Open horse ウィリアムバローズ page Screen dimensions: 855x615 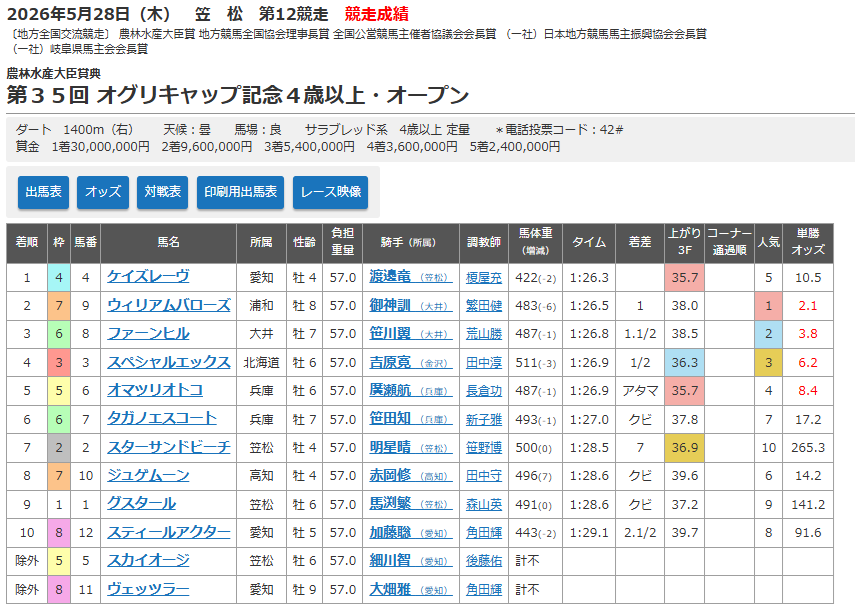[168, 305]
